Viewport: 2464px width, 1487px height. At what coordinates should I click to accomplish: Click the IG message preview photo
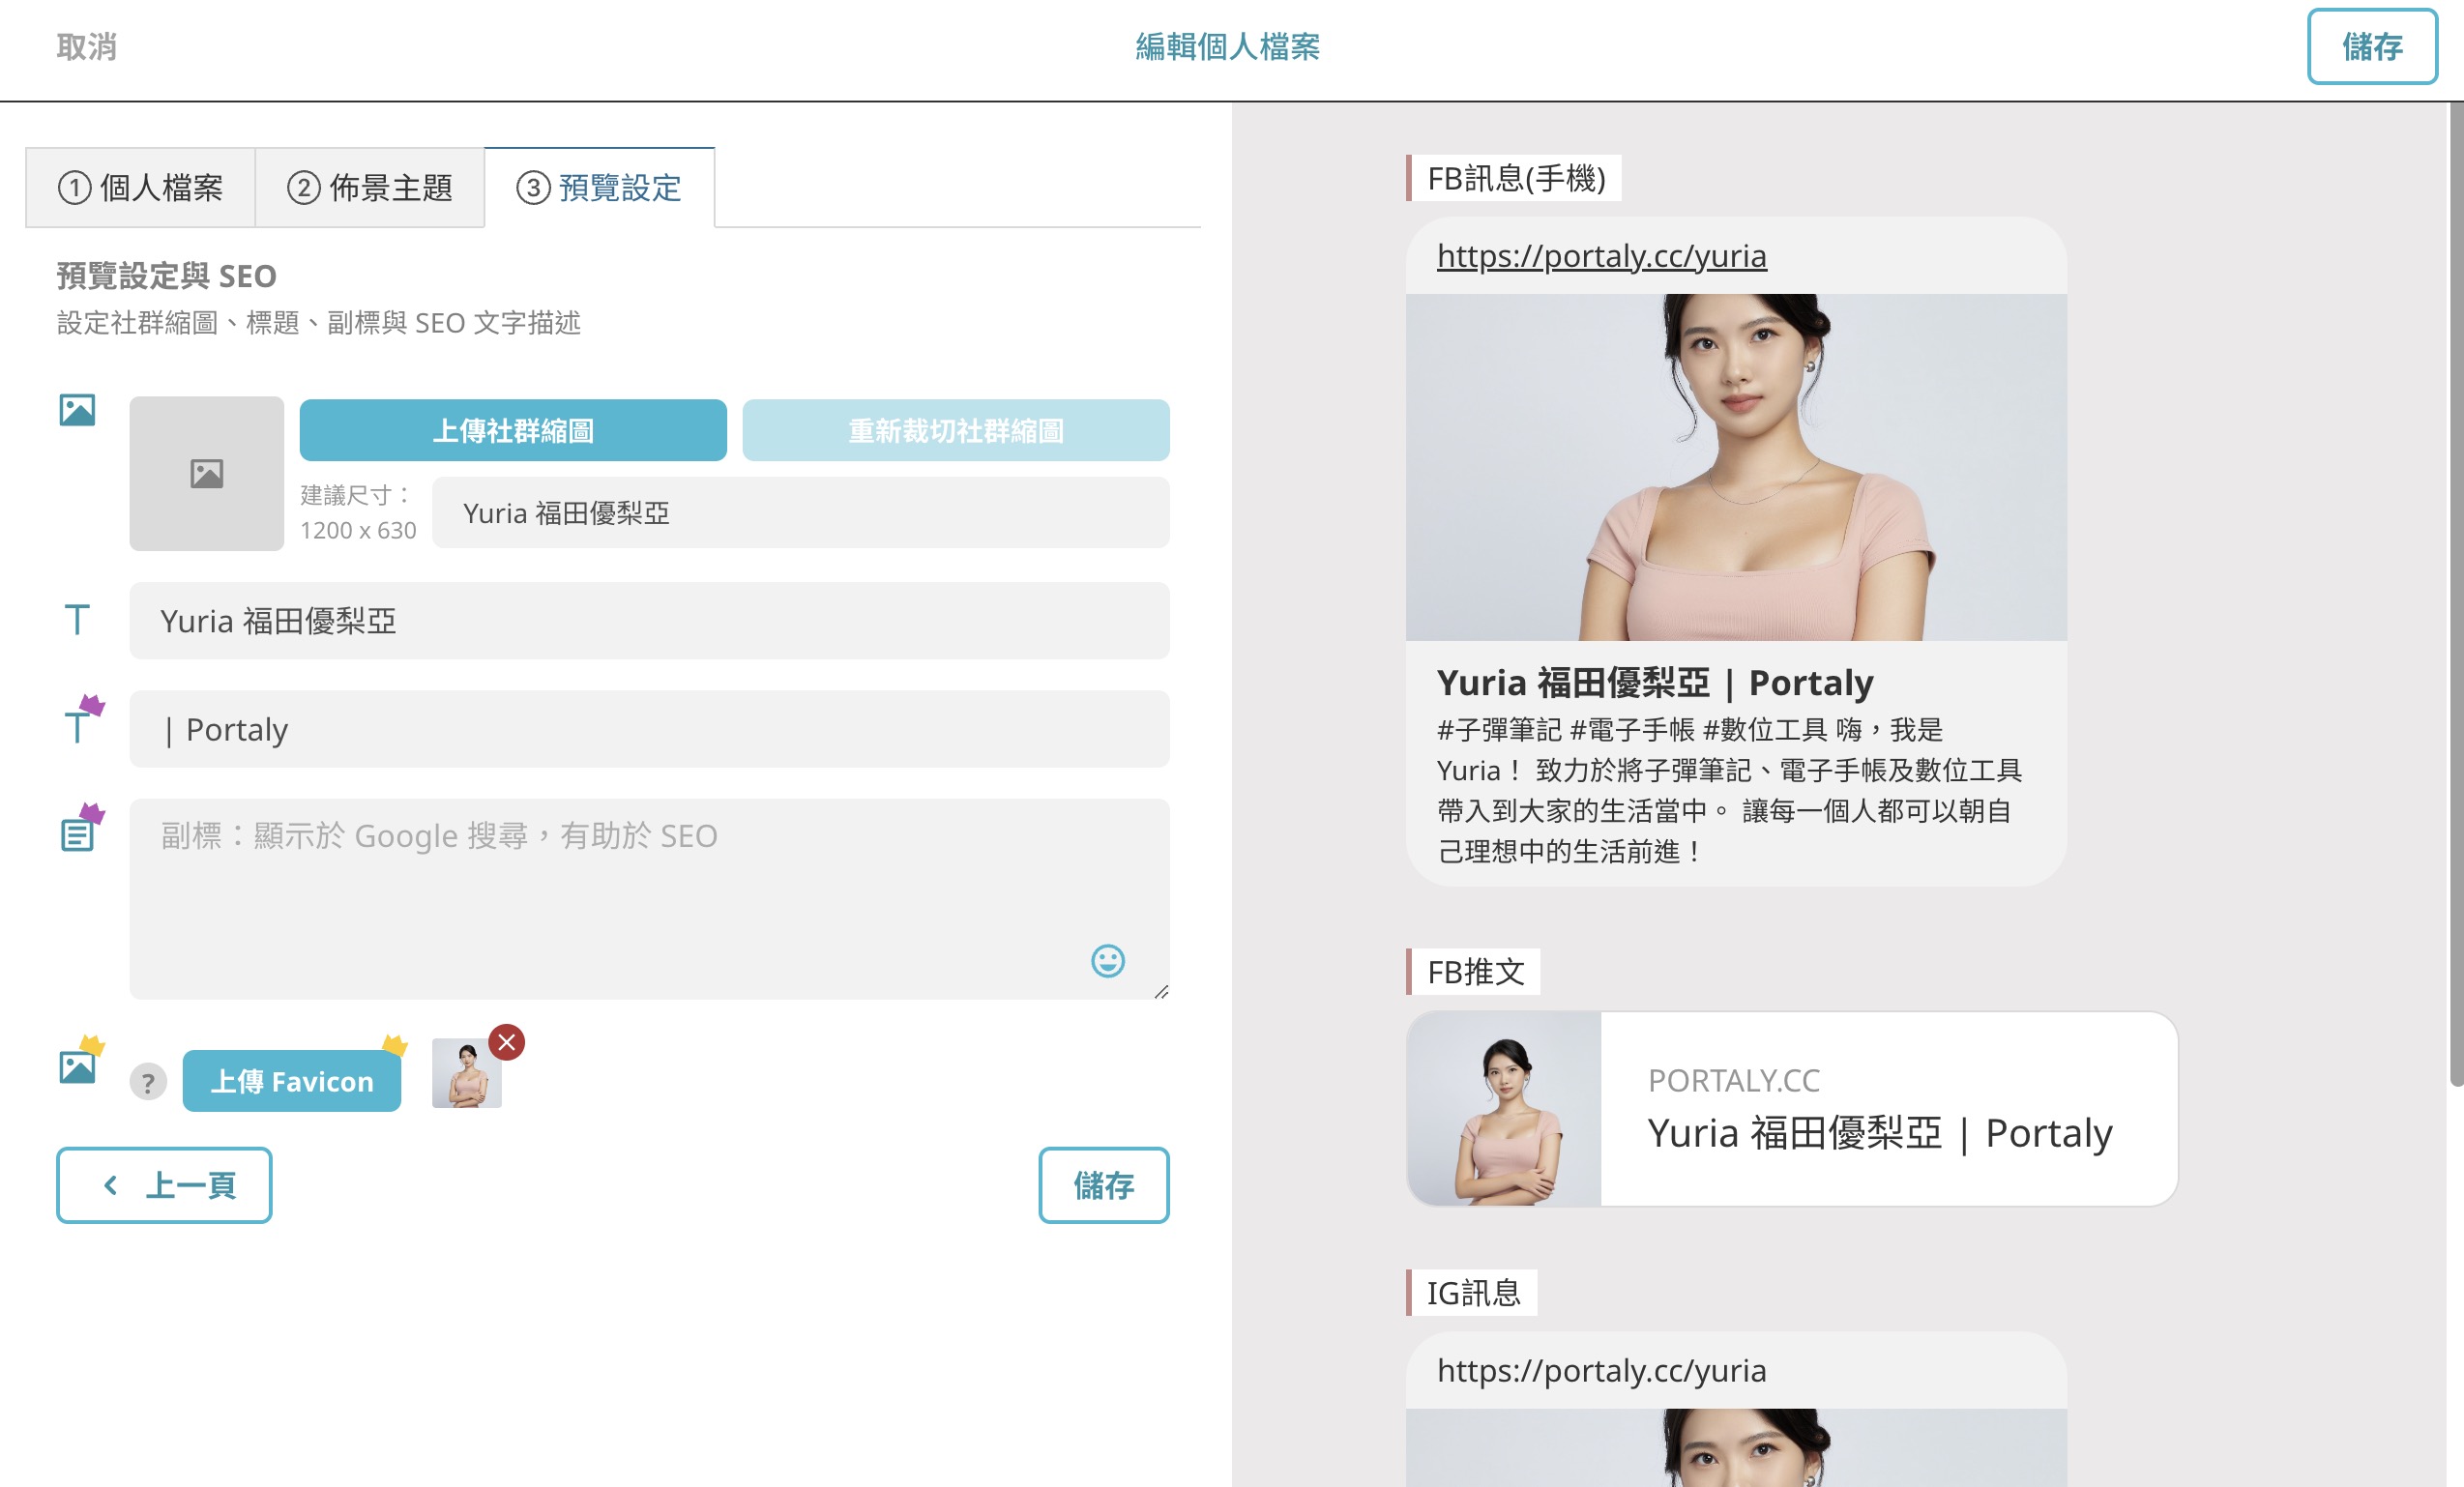pos(1736,1448)
